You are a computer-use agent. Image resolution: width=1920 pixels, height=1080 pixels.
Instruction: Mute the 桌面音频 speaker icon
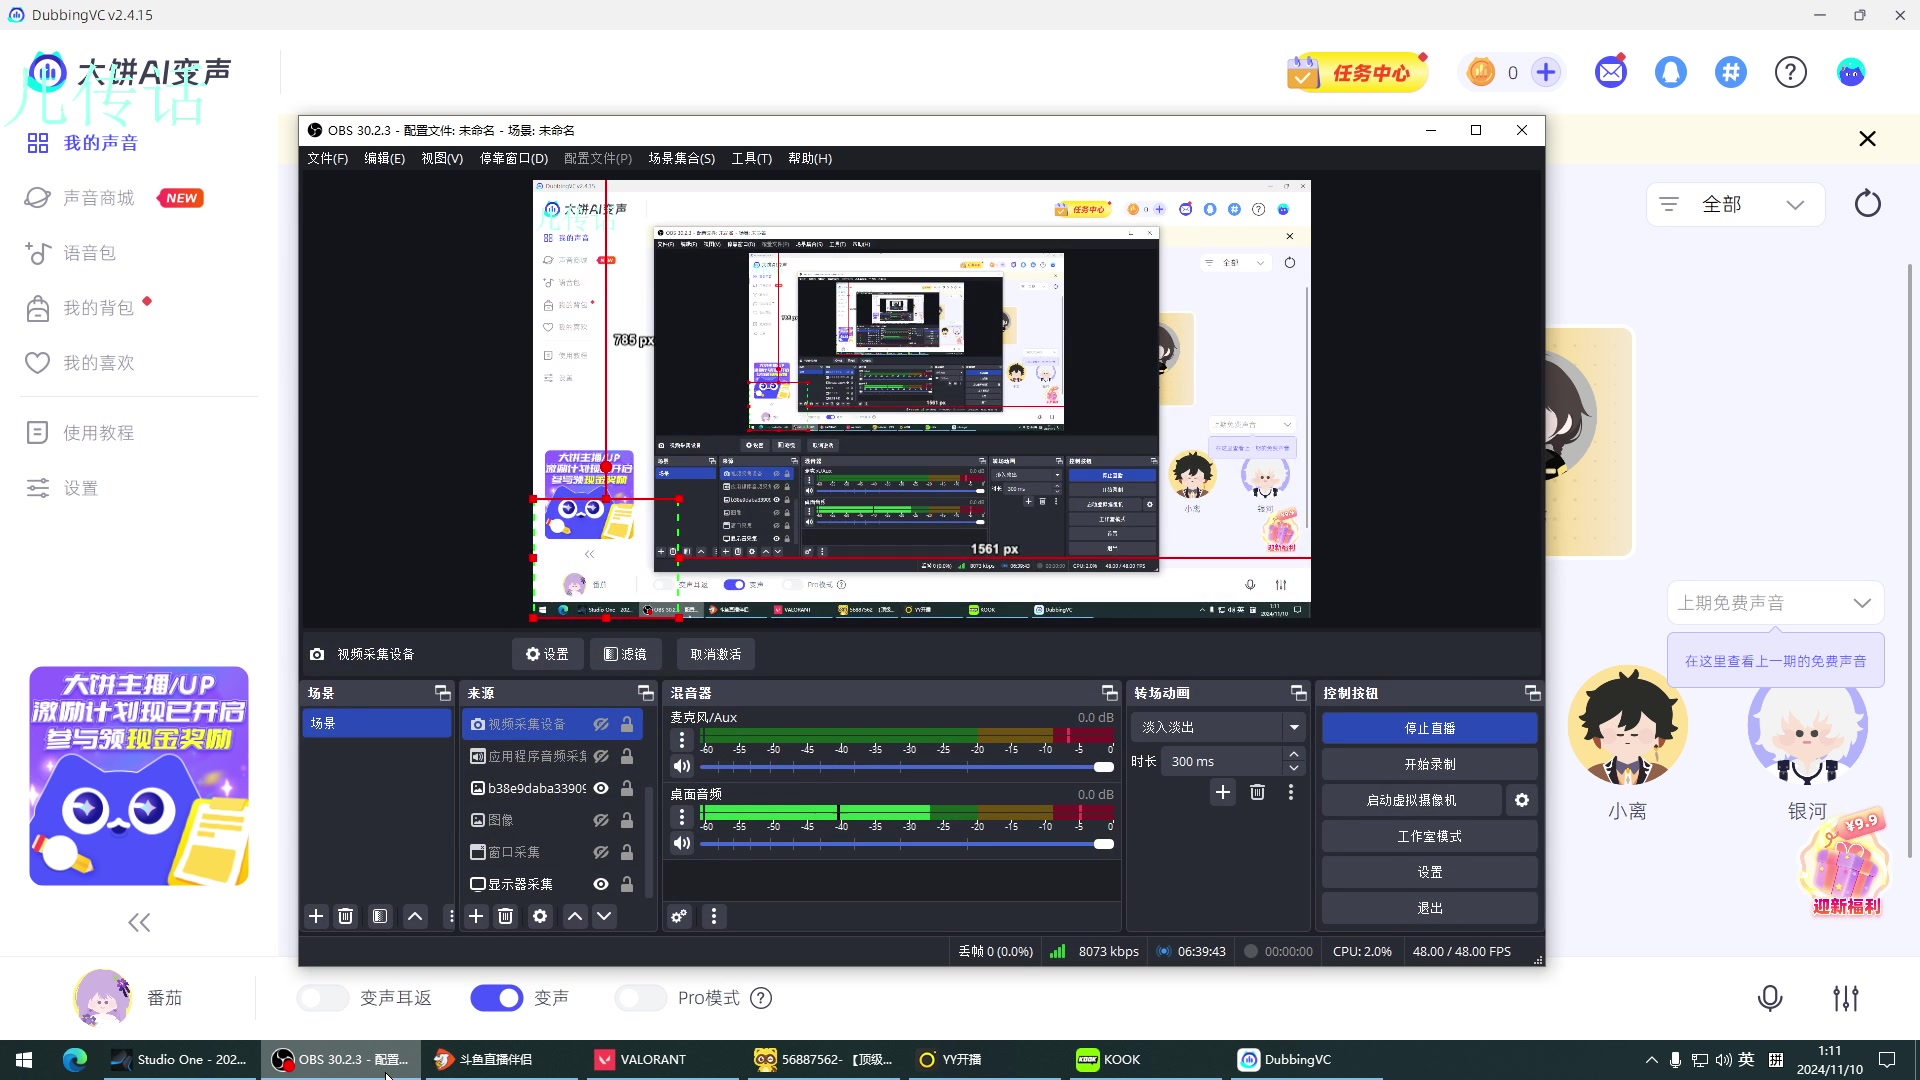click(x=682, y=843)
